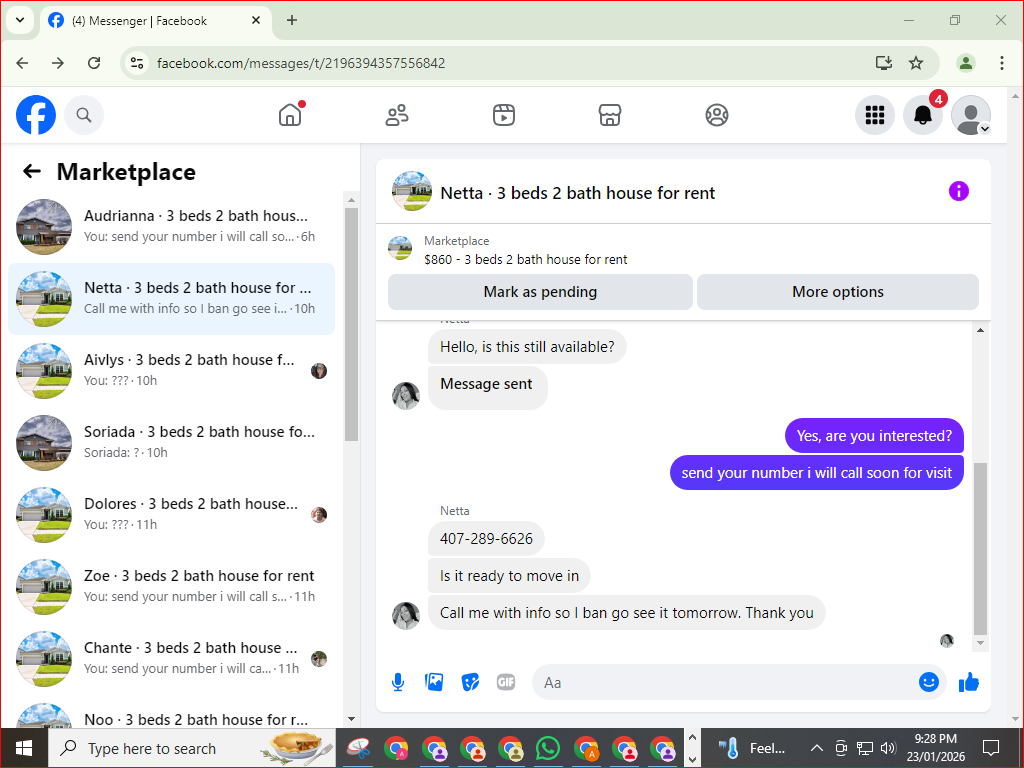
Task: Click 'send your number i will call' bubble
Action: click(816, 473)
